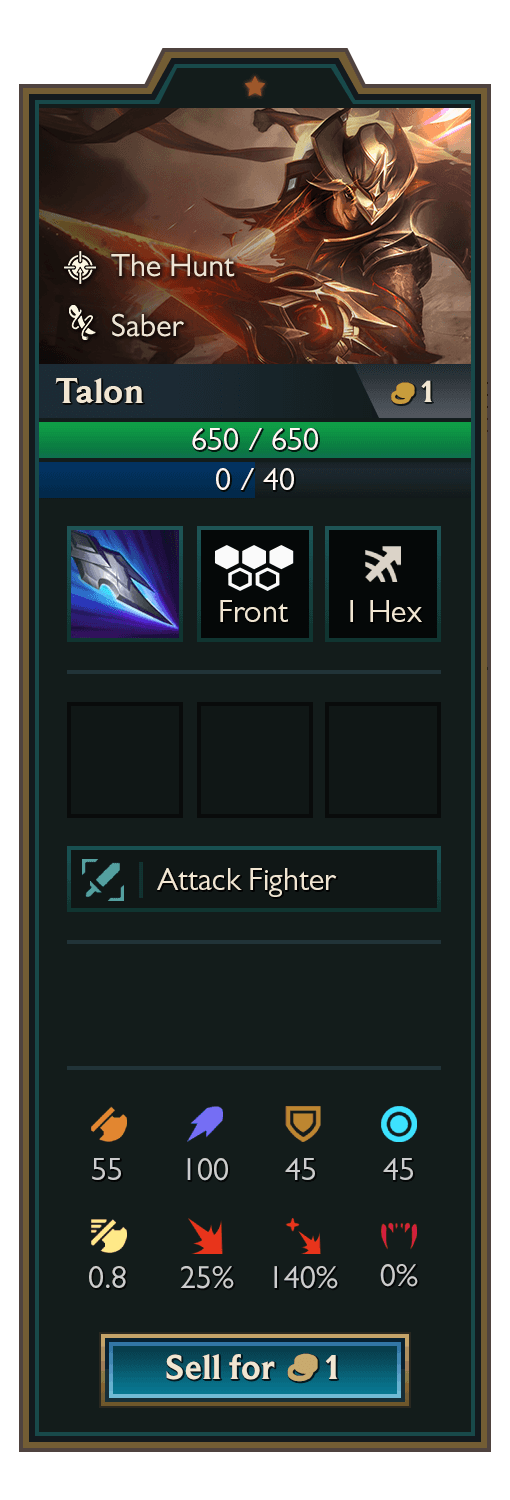This screenshot has height=1500, width=510.
Task: Click the first empty item slot
Action: click(x=125, y=760)
